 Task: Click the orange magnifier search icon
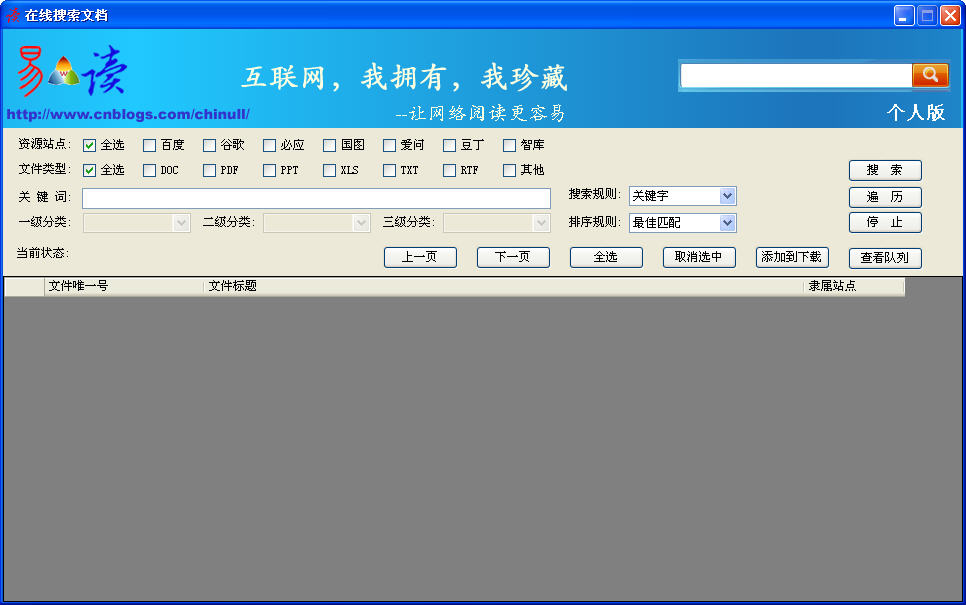(x=929, y=75)
